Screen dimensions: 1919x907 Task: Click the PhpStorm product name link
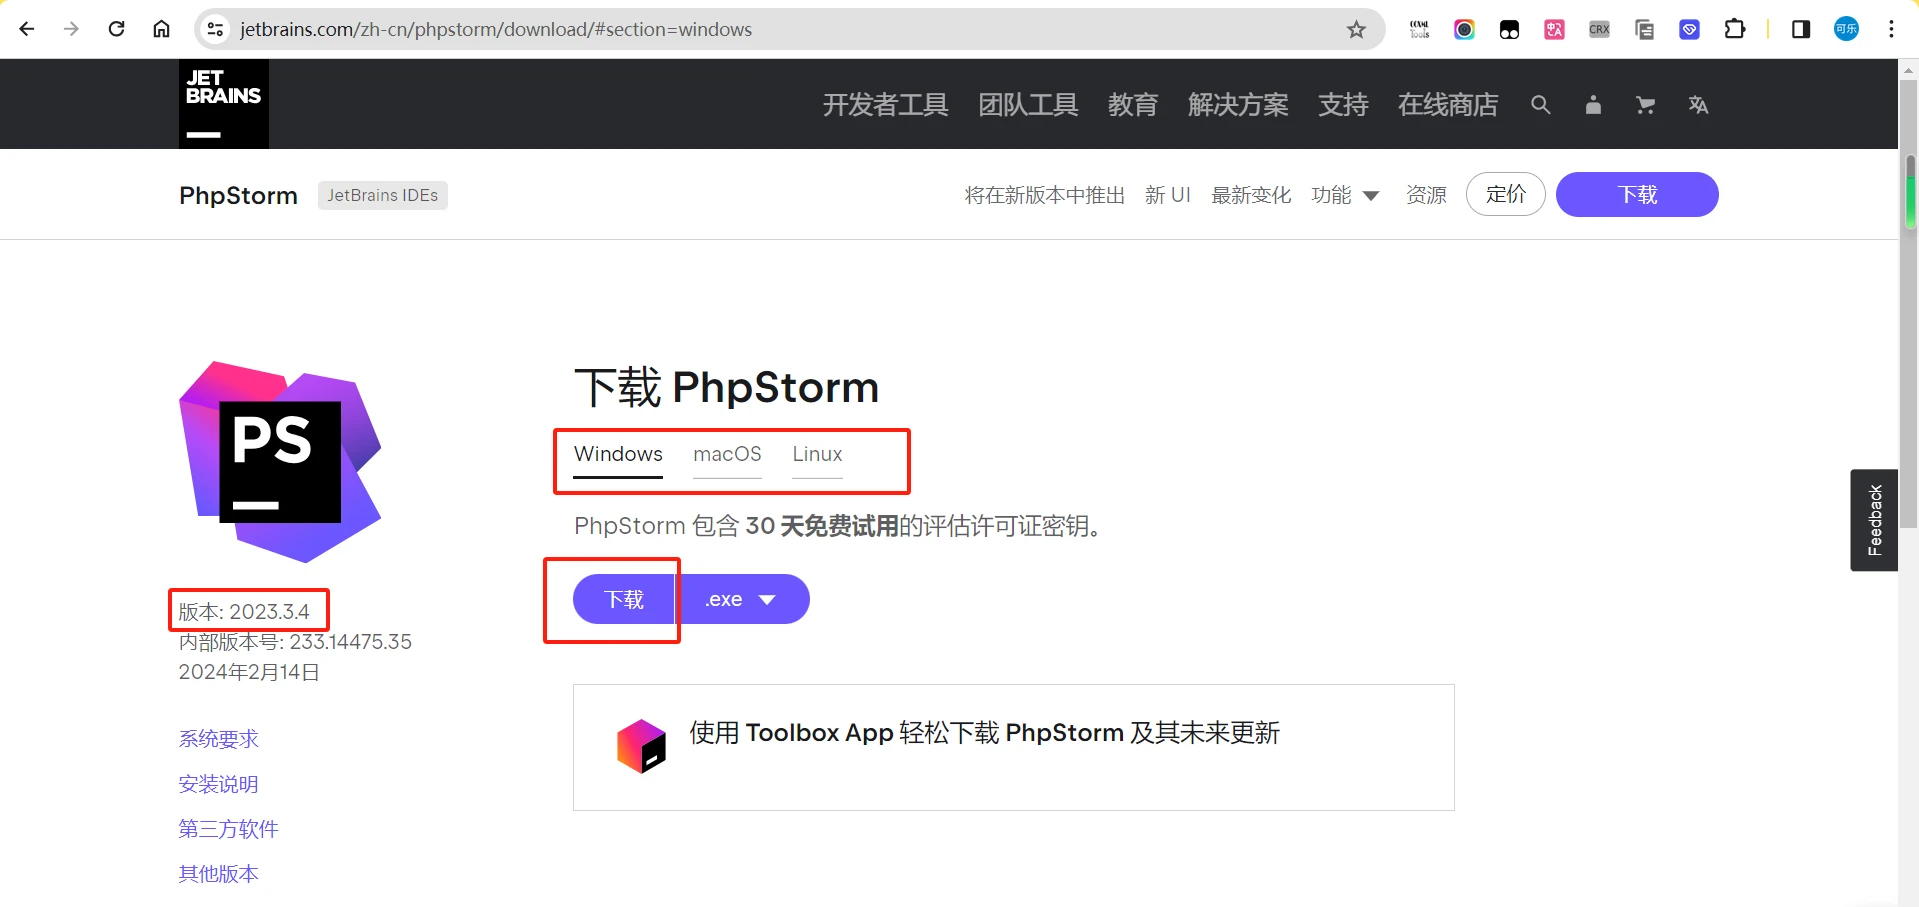click(238, 195)
